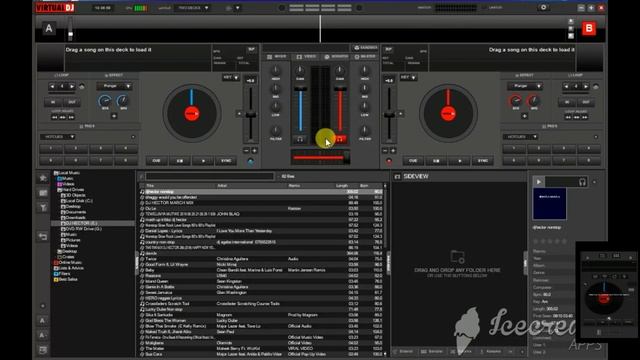Open the deck A KEY dropdown
This screenshot has width=640, height=360.
point(231,77)
